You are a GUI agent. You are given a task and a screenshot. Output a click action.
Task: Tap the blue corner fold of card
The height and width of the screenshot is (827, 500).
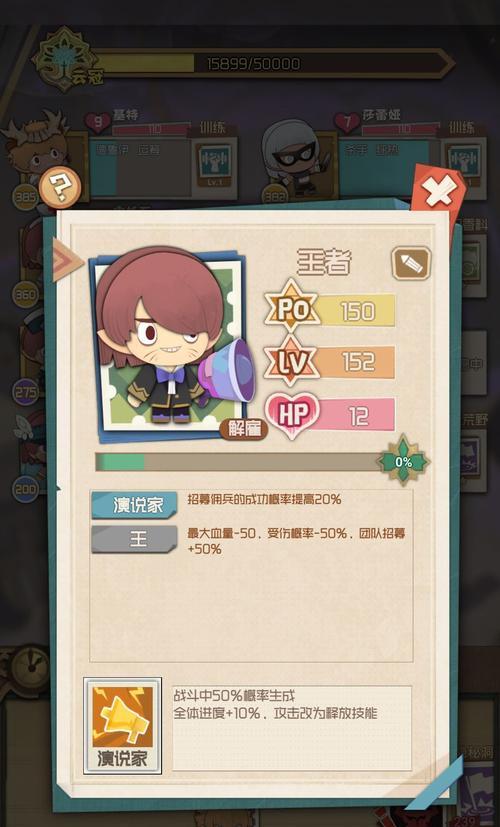(437, 783)
